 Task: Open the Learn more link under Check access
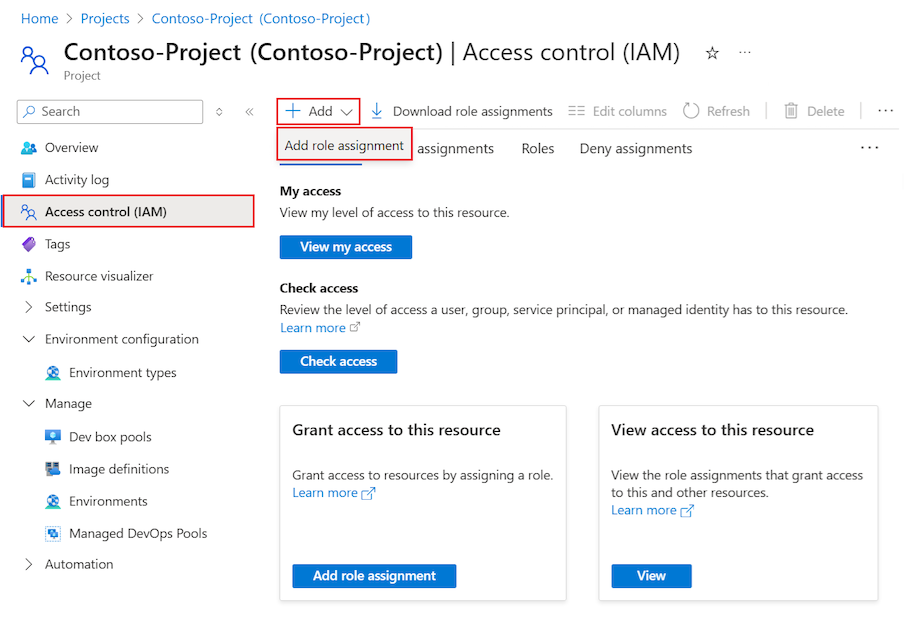tap(313, 327)
